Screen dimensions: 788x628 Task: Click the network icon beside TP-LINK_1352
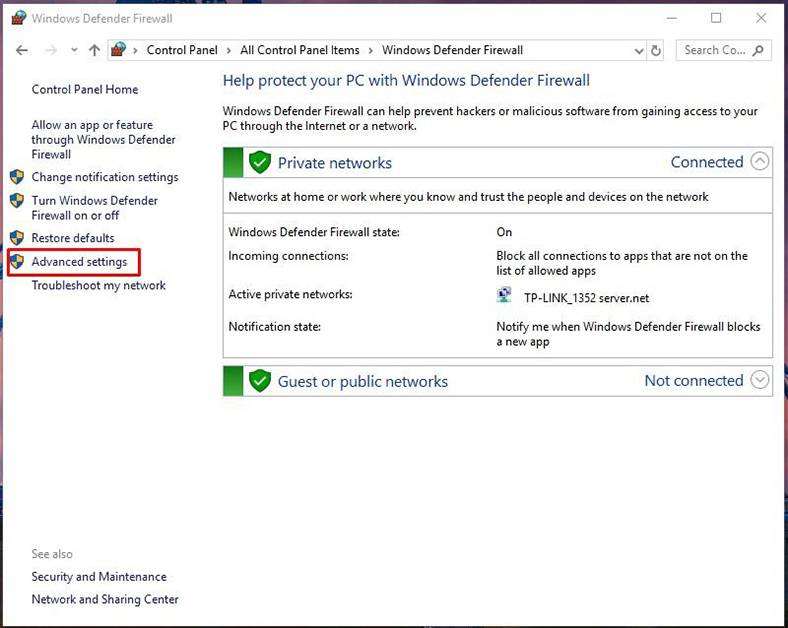(504, 295)
